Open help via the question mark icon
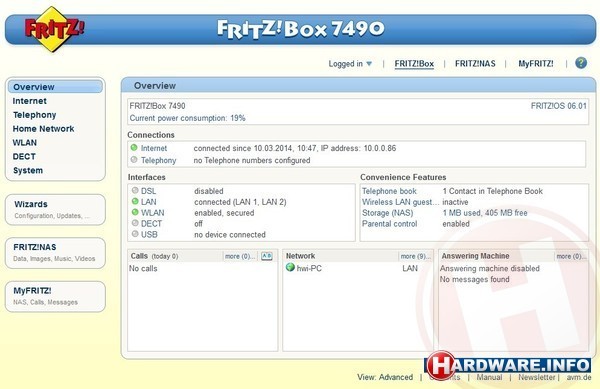The image size is (600, 389). pos(581,63)
